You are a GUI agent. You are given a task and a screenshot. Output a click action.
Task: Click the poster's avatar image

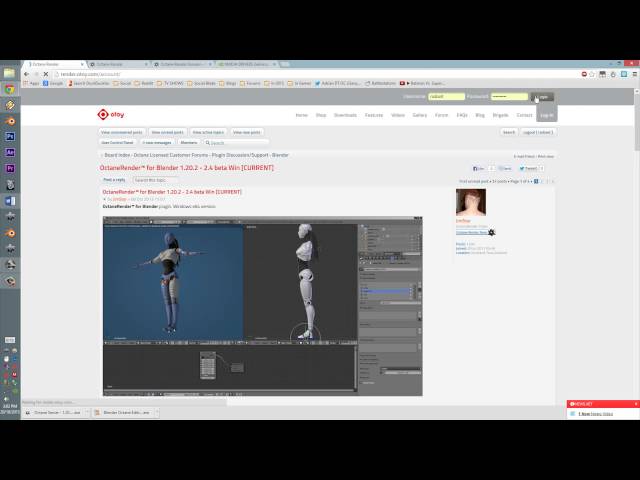click(x=471, y=202)
